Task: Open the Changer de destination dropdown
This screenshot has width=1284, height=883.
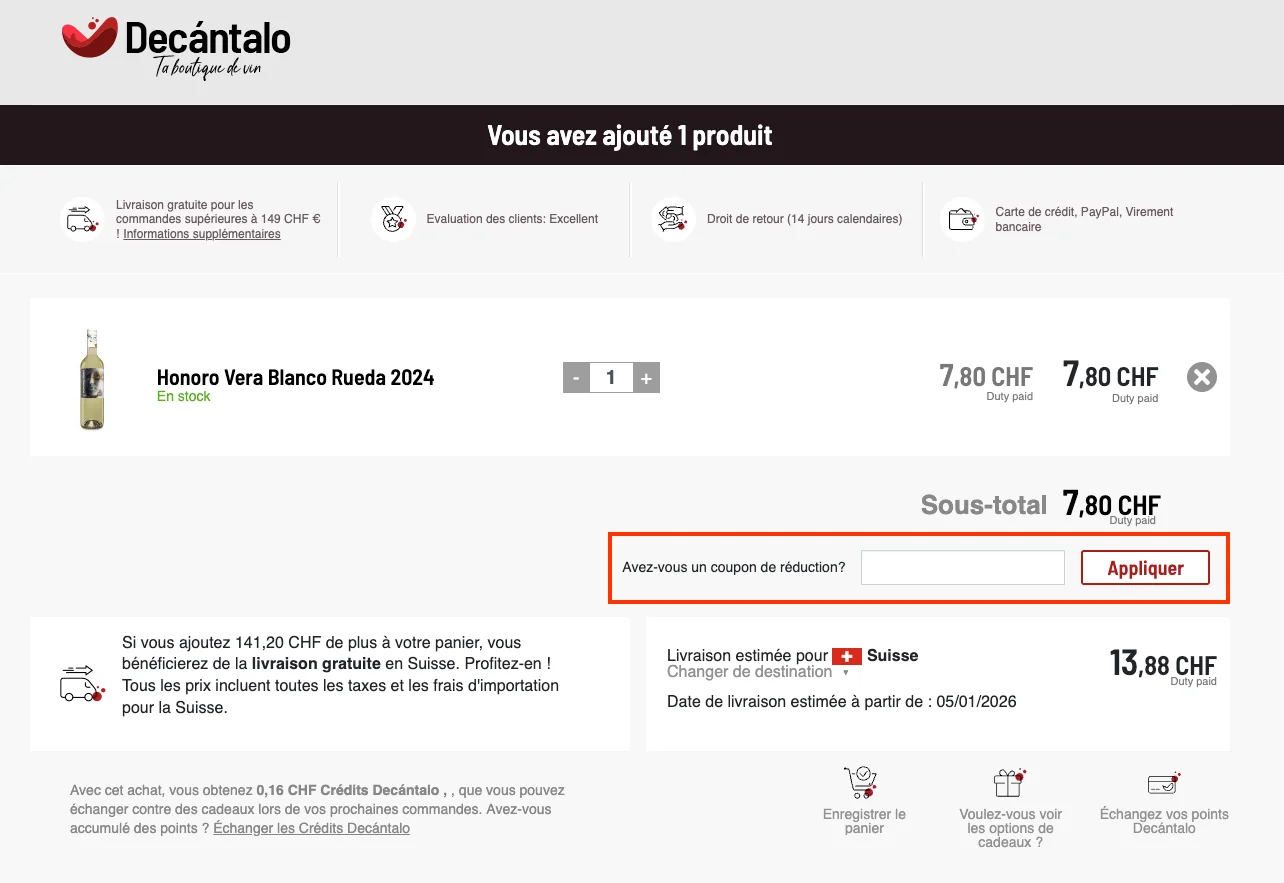Action: (x=748, y=672)
